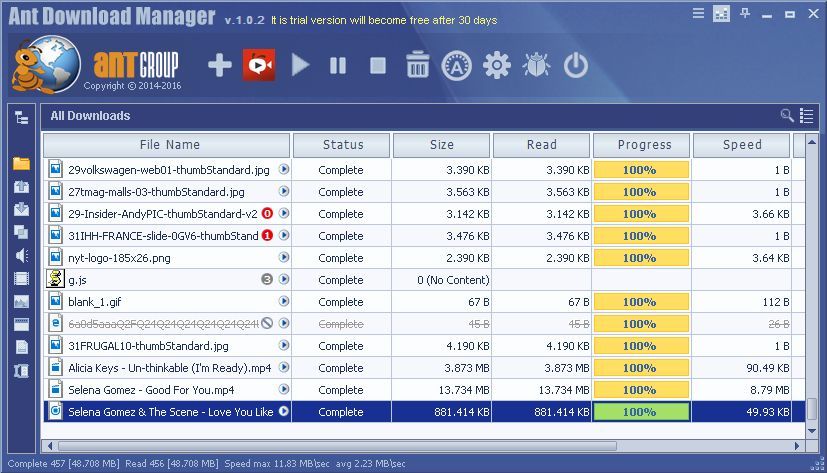
Task: Open the hamburger menu in title bar
Action: point(698,13)
